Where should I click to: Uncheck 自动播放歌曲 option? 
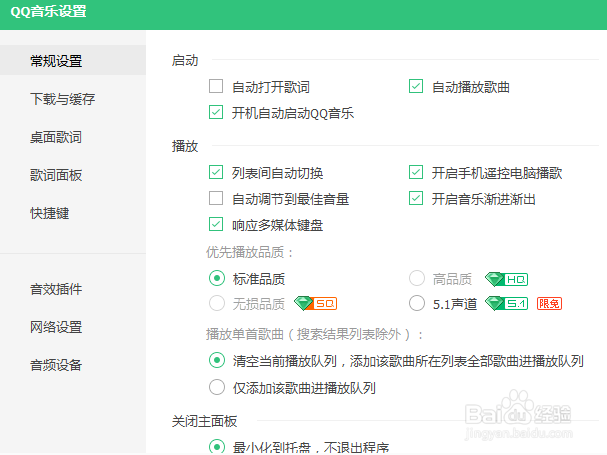(416, 86)
